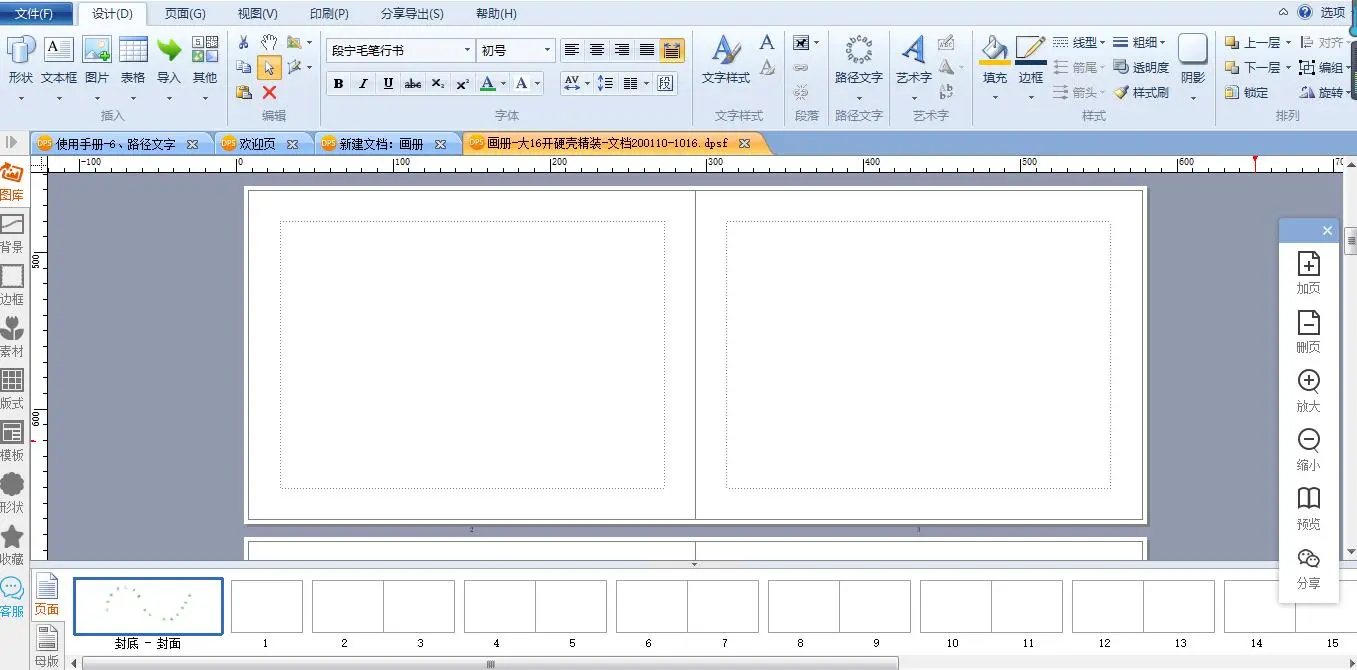Click the red delete X icon
The width and height of the screenshot is (1357, 670).
(269, 92)
